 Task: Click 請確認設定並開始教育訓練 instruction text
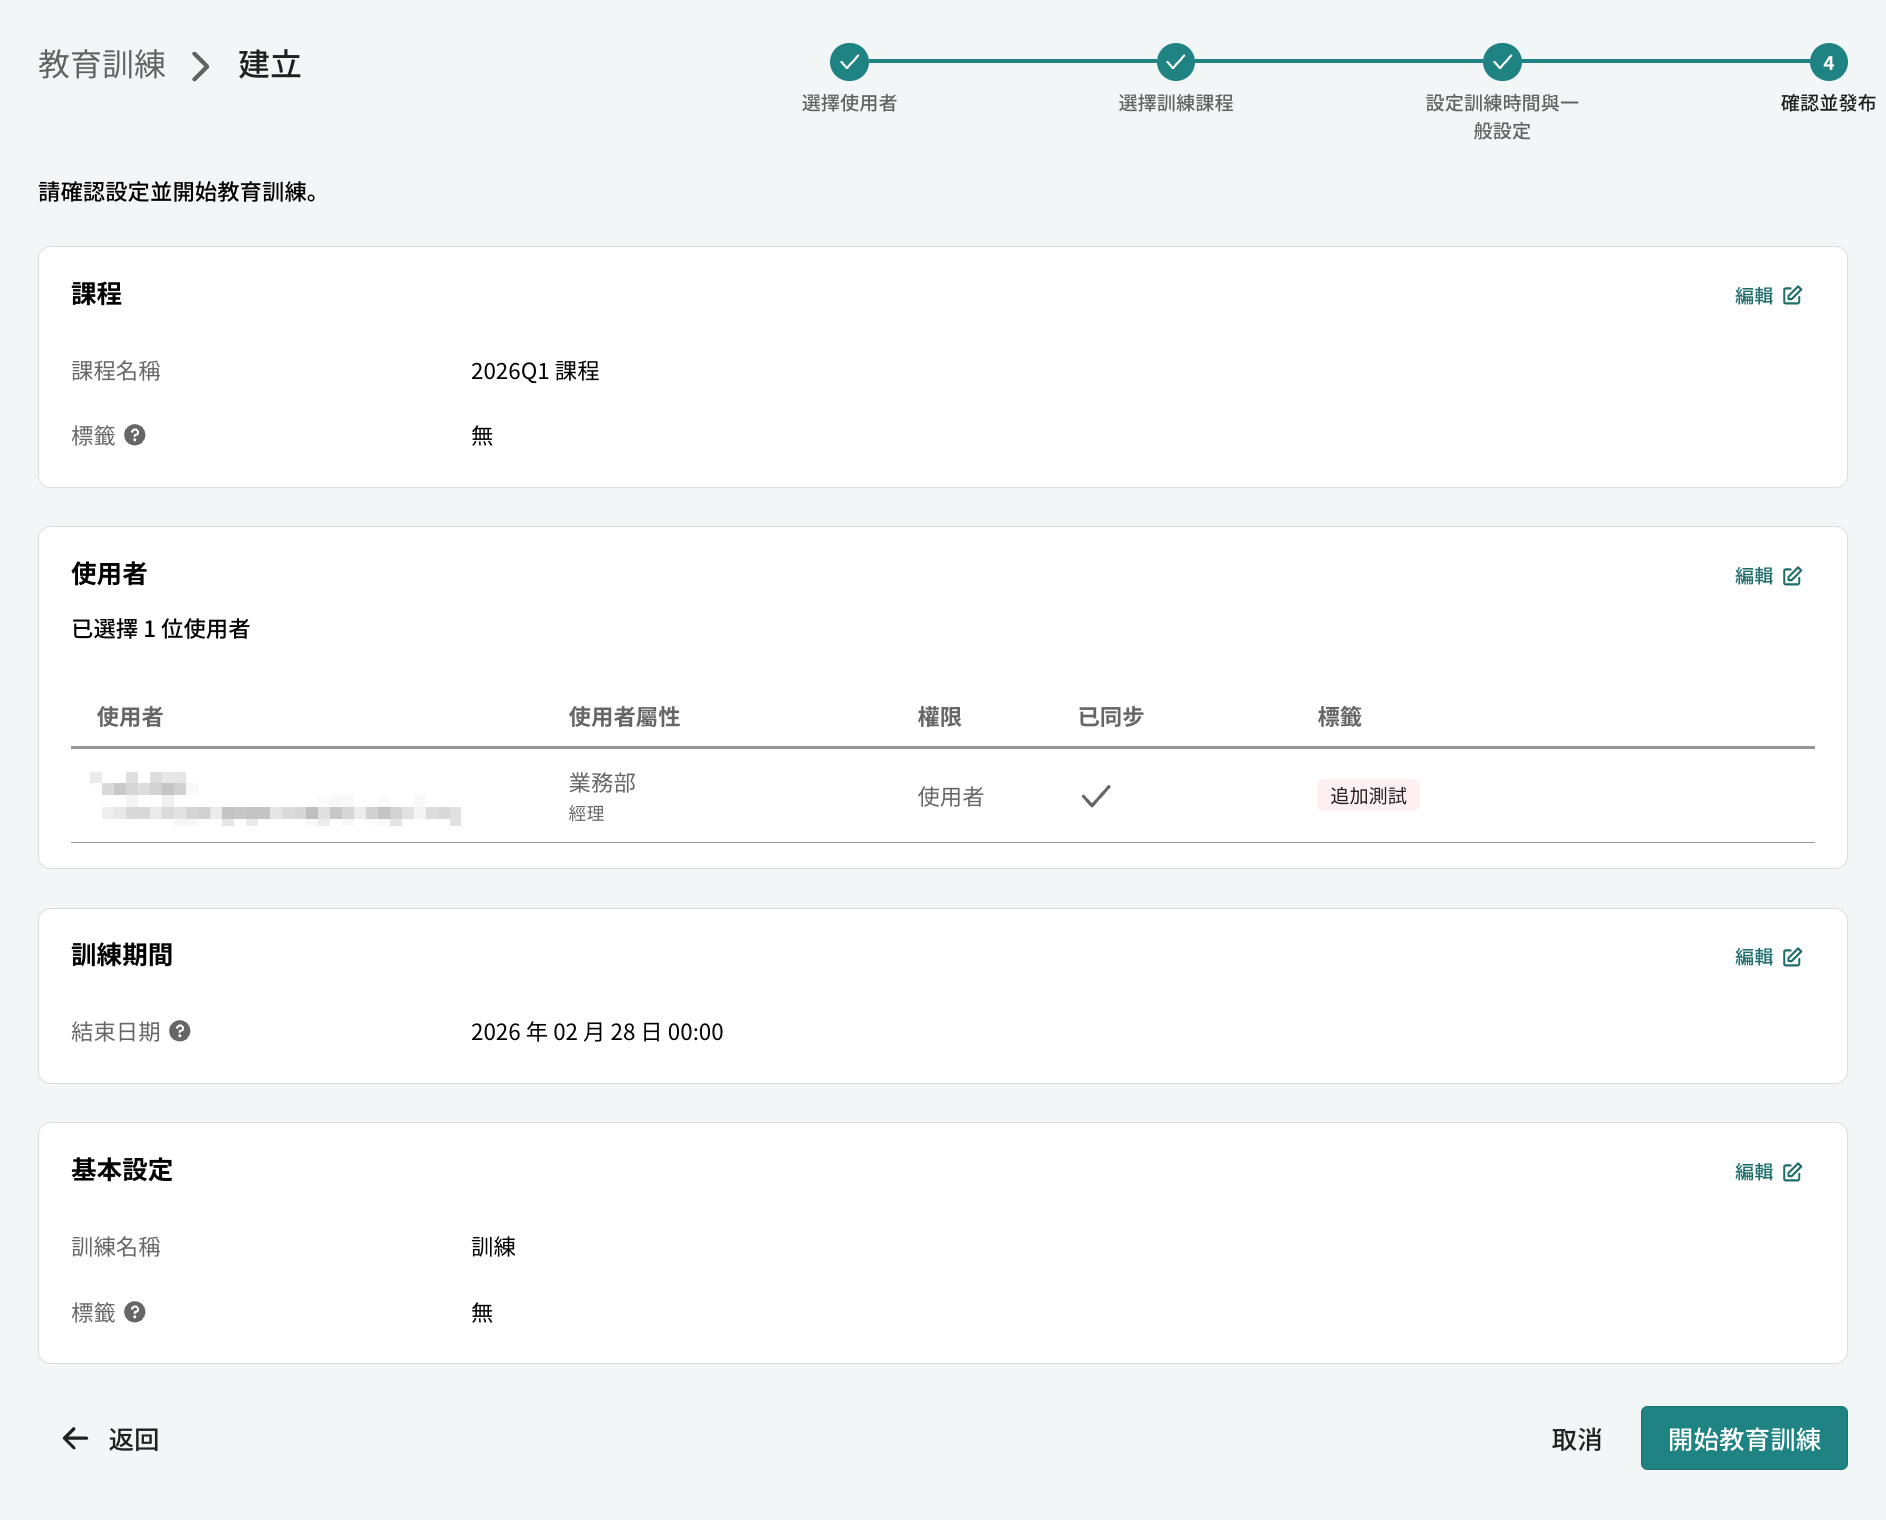[x=179, y=192]
